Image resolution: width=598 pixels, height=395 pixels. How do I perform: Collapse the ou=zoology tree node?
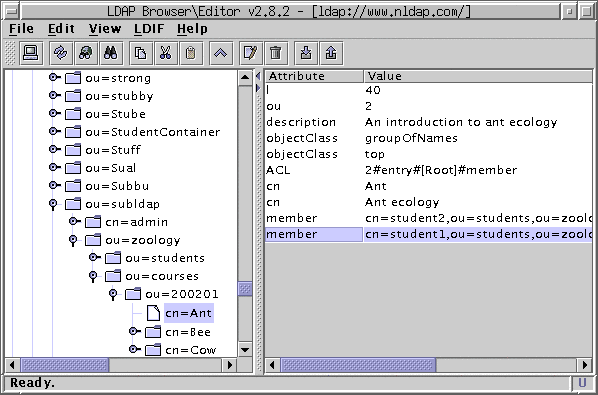pos(73,241)
